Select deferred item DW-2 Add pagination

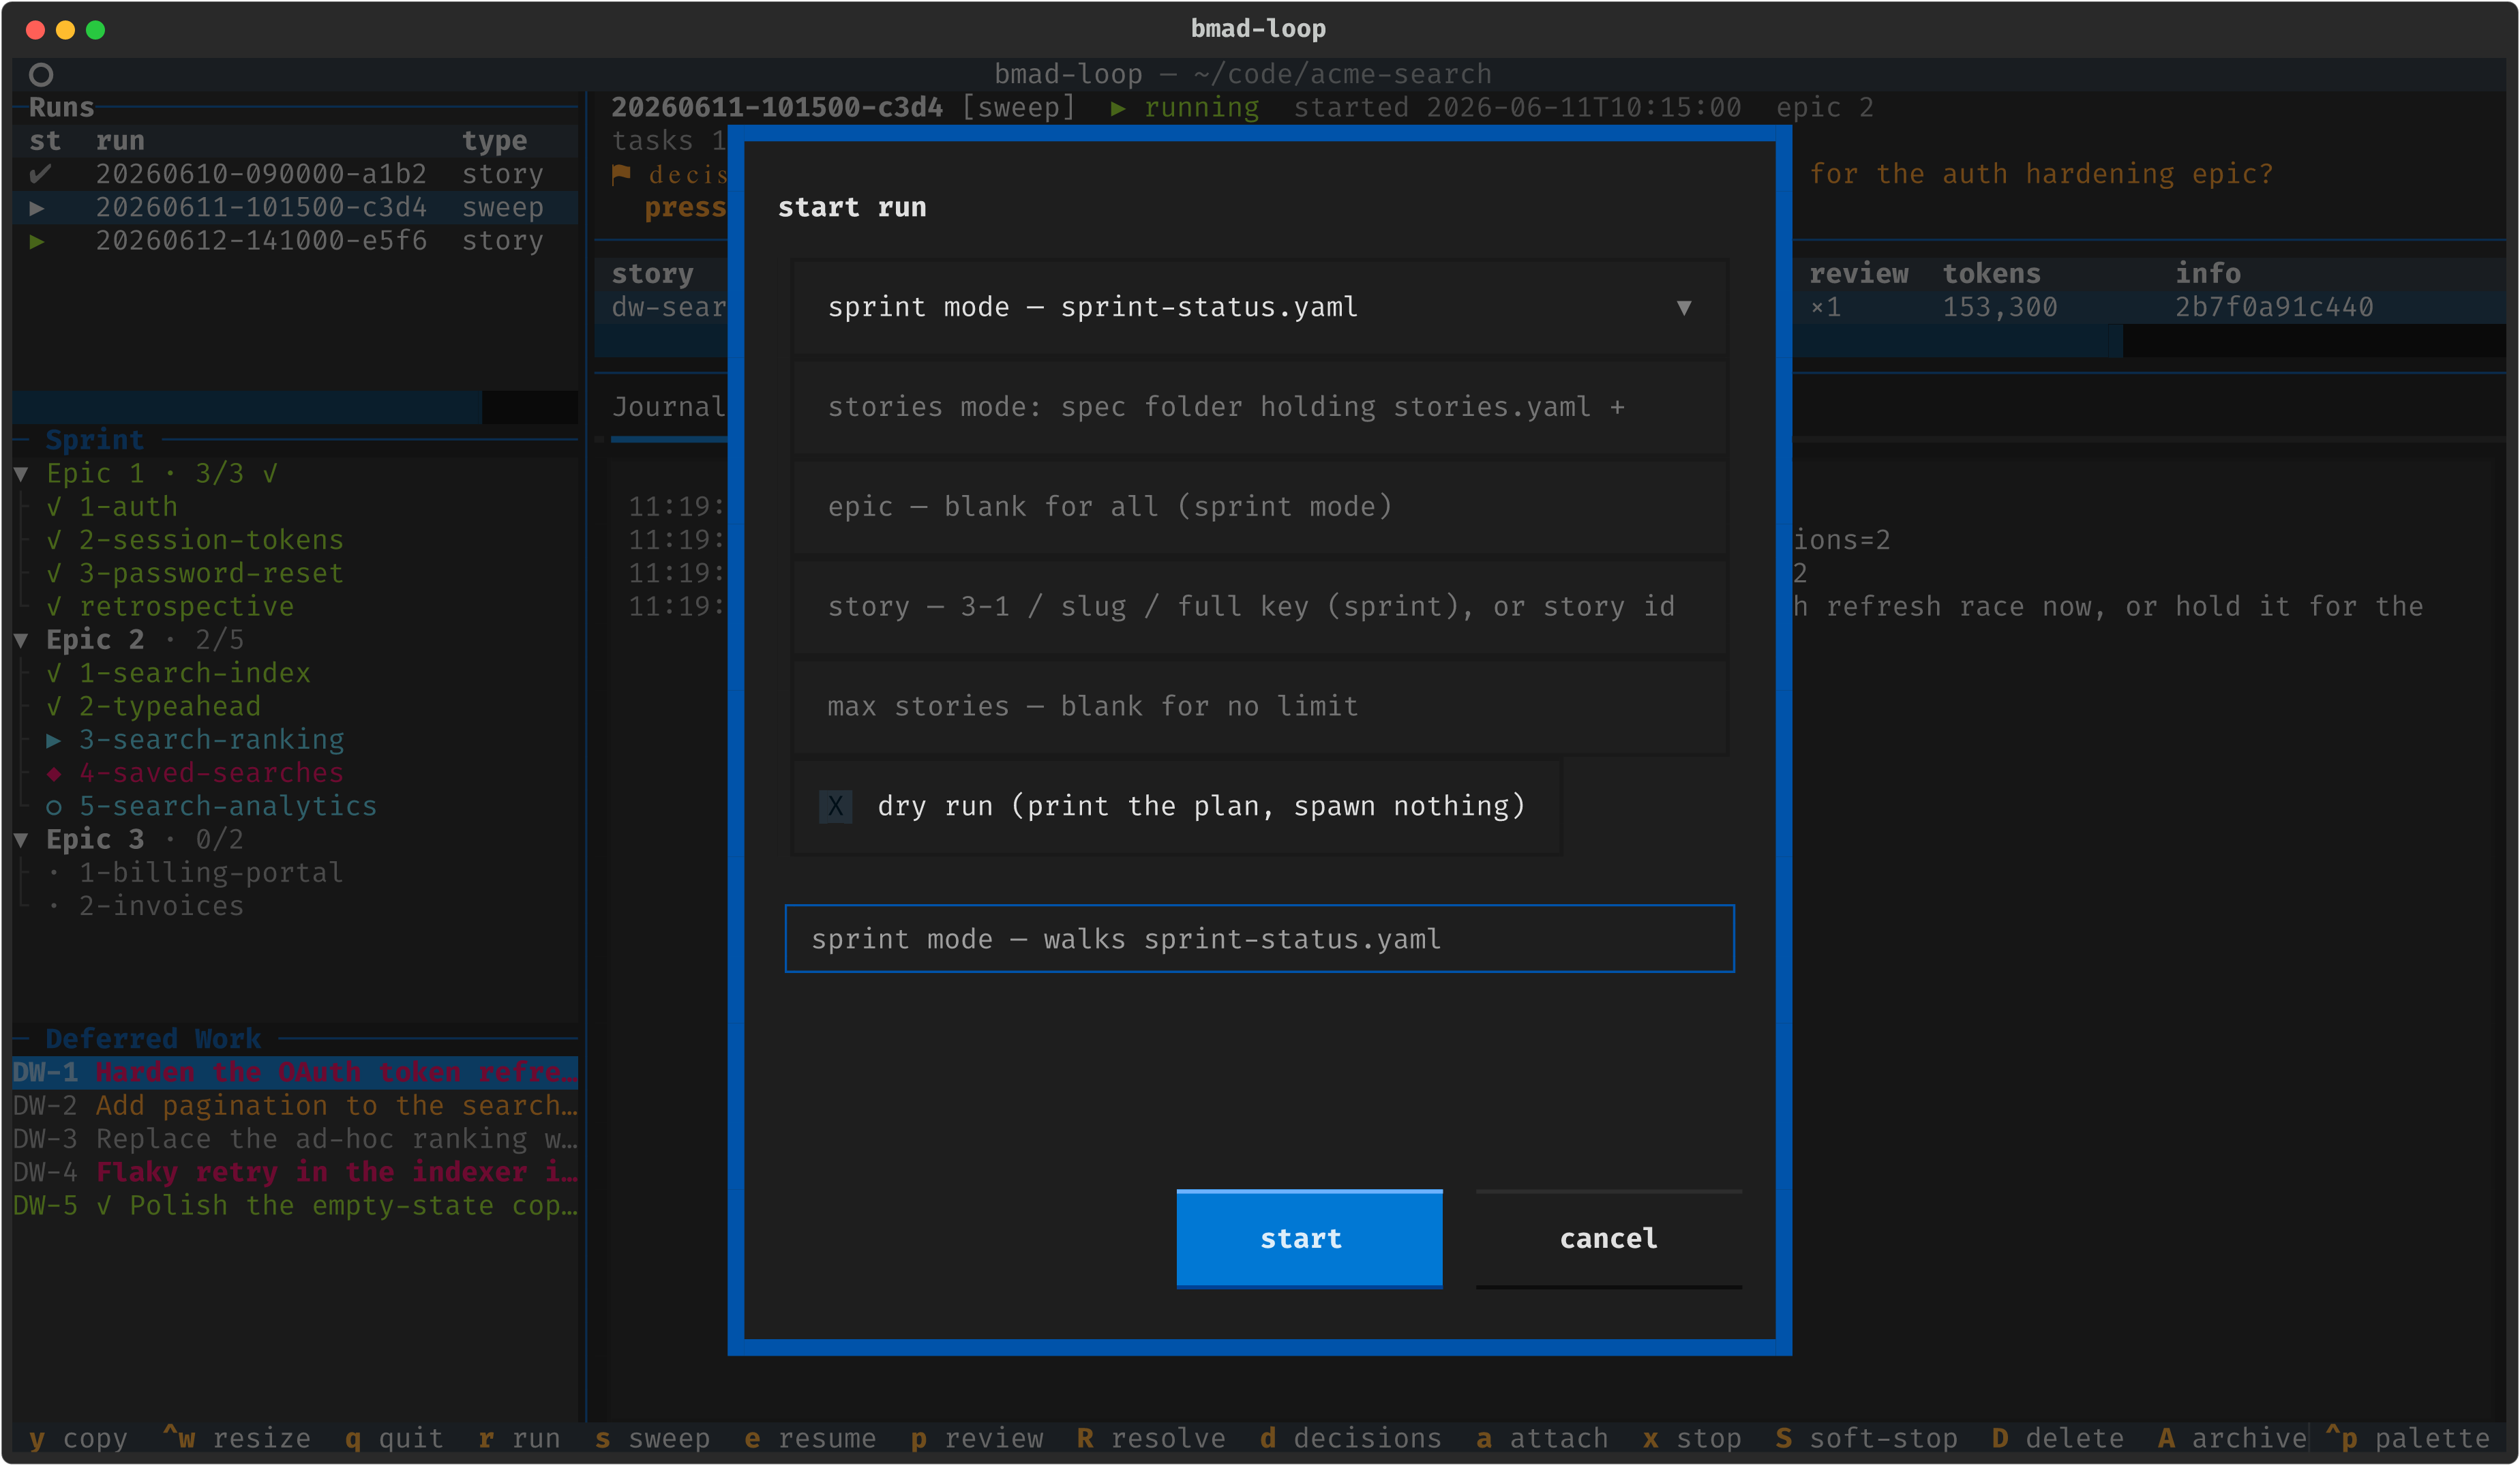[295, 1106]
